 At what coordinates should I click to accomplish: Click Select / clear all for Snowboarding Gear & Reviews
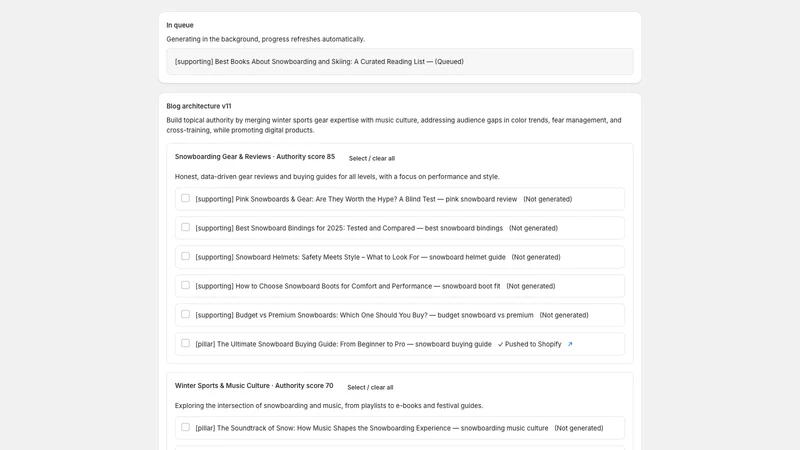pyautogui.click(x=371, y=159)
